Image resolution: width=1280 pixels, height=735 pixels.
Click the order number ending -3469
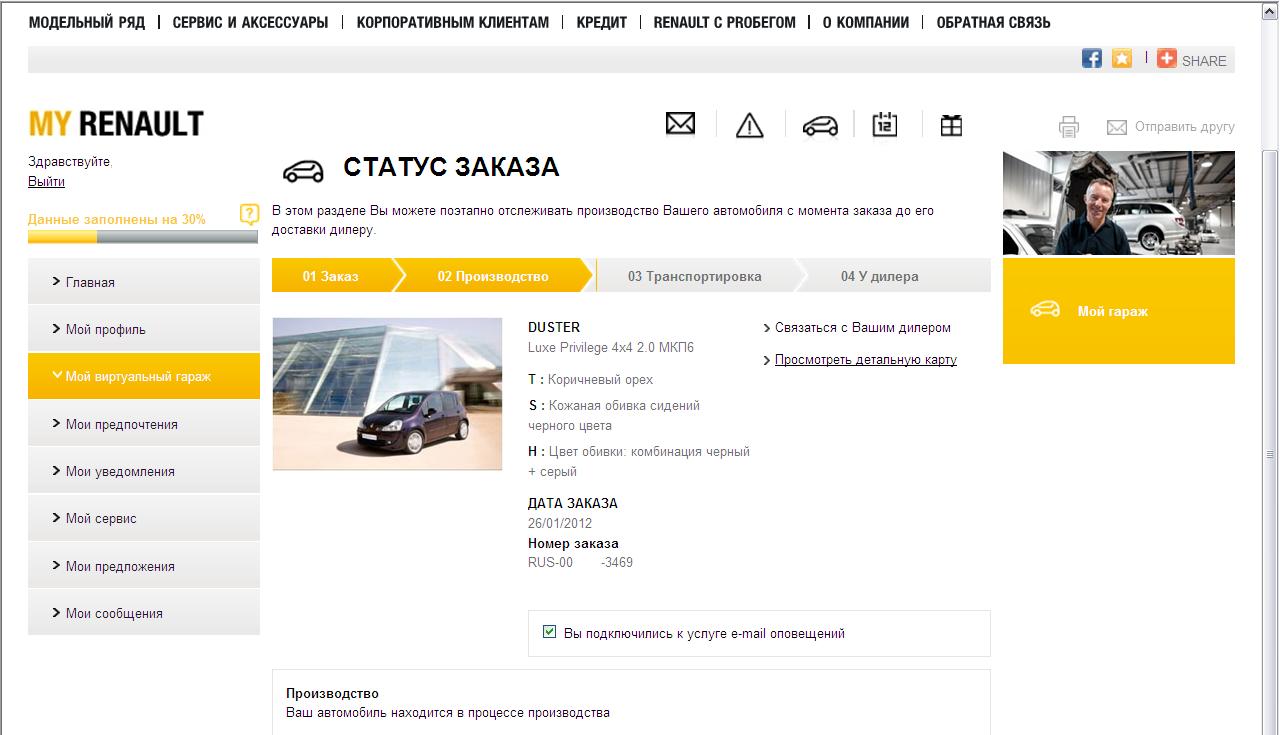pos(580,562)
